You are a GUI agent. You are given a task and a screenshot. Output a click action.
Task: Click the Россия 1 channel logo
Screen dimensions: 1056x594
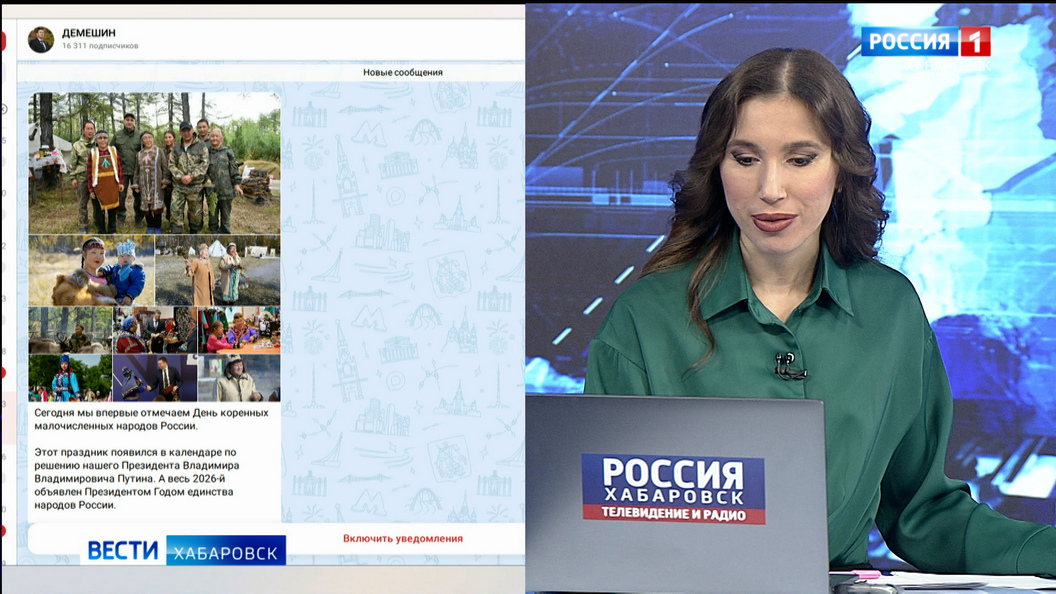(925, 41)
